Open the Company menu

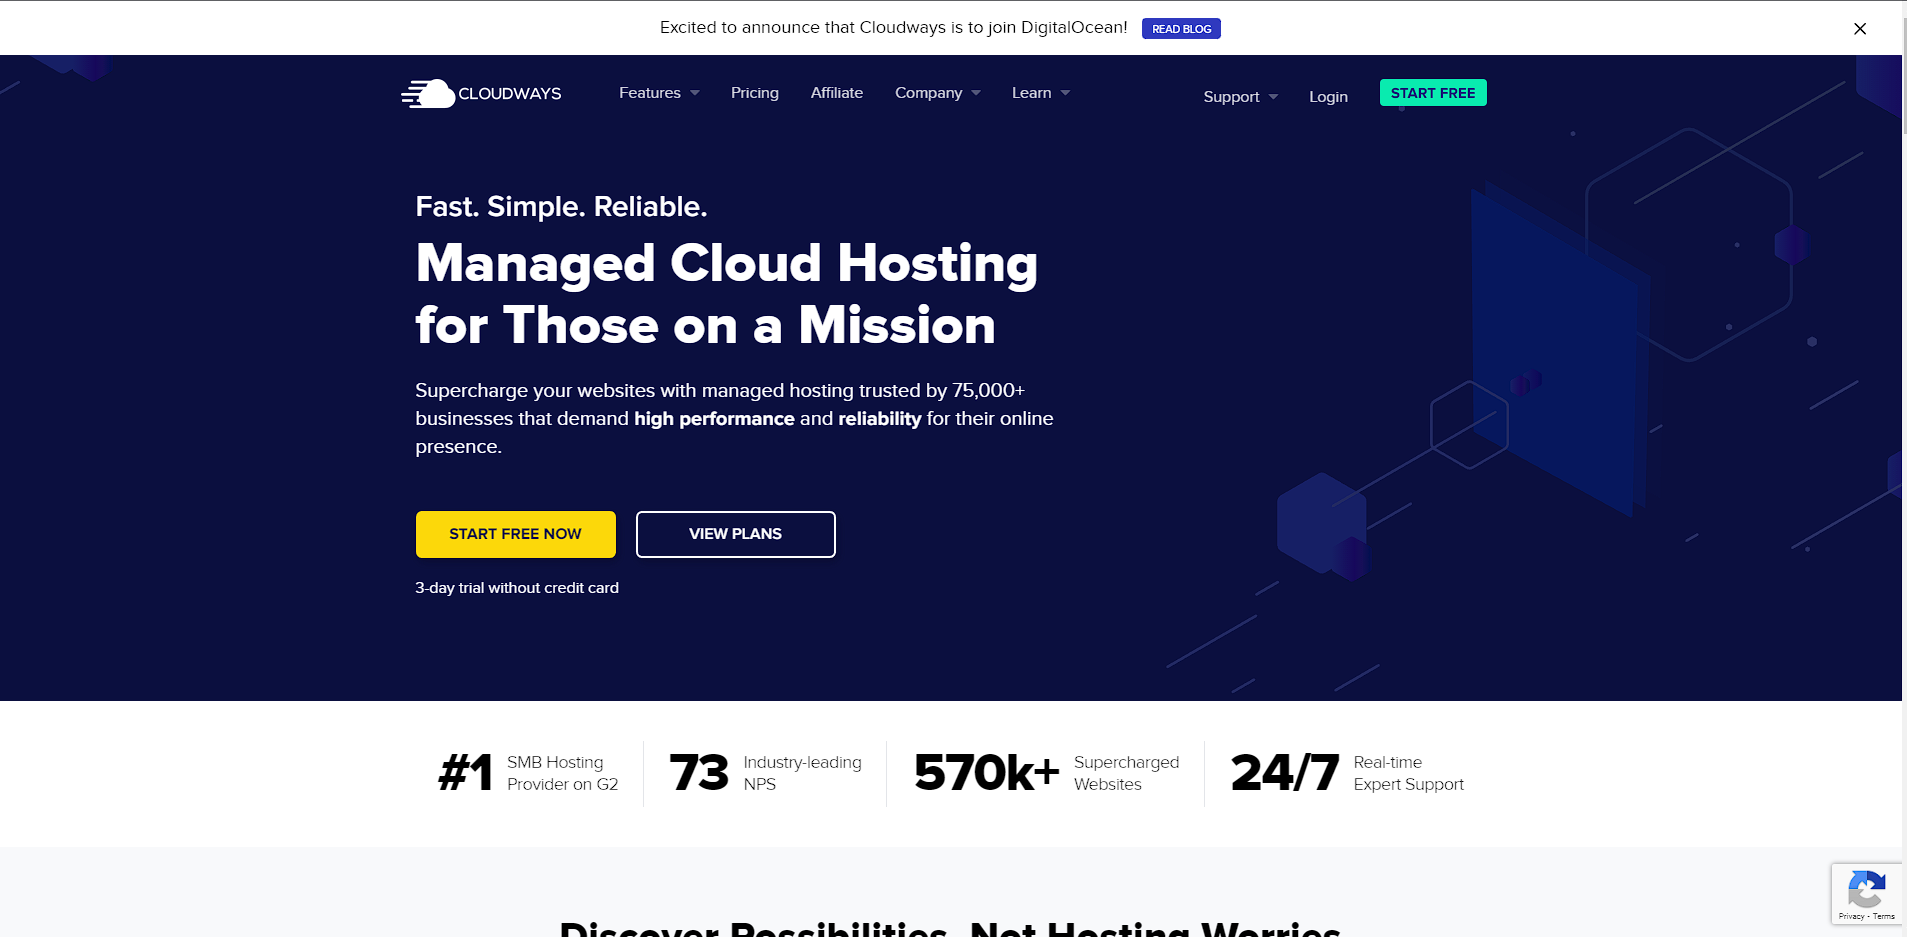[929, 93]
